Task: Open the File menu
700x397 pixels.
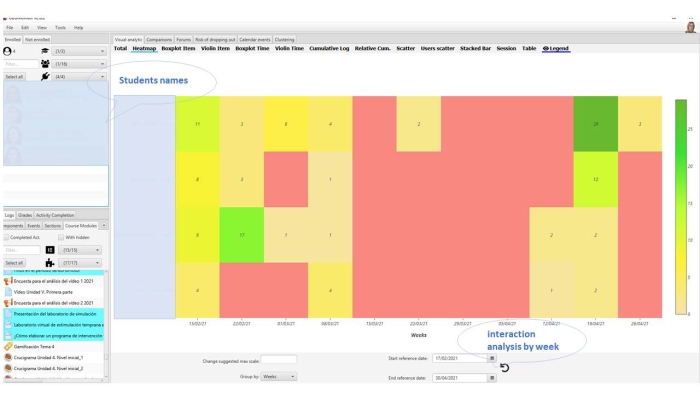Action: 9,28
